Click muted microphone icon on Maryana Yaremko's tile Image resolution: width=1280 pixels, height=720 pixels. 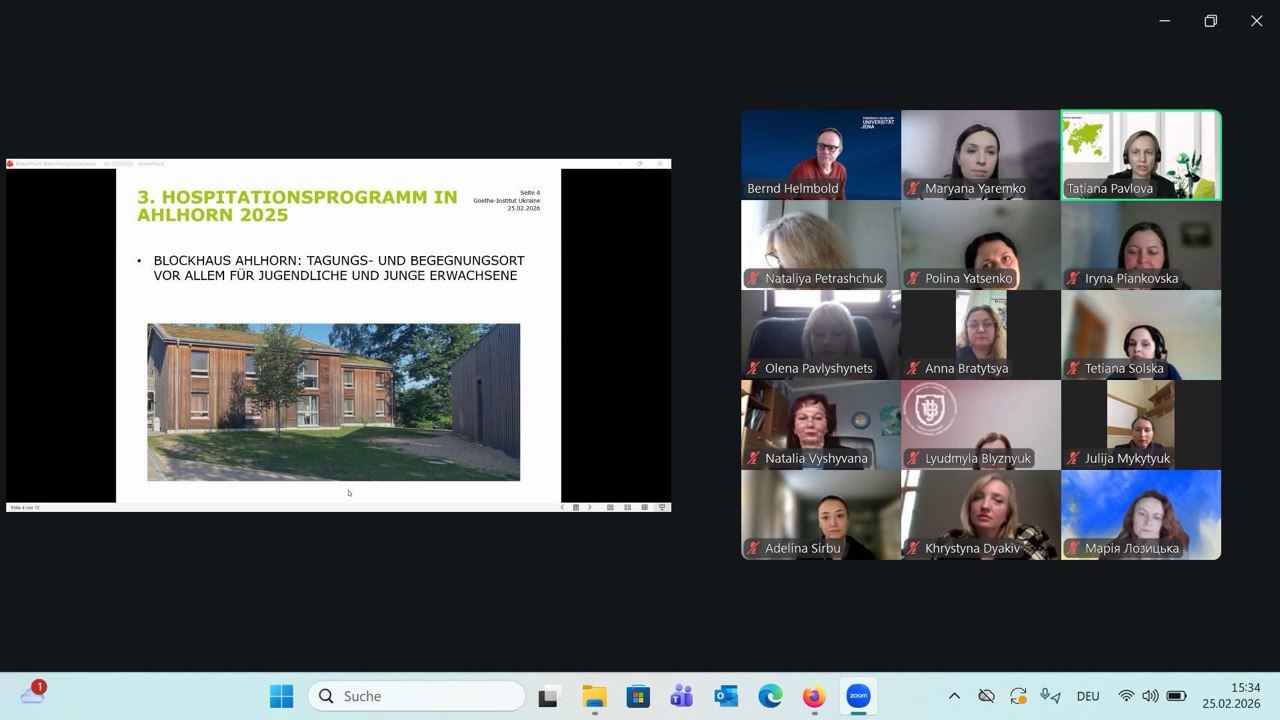coord(913,189)
